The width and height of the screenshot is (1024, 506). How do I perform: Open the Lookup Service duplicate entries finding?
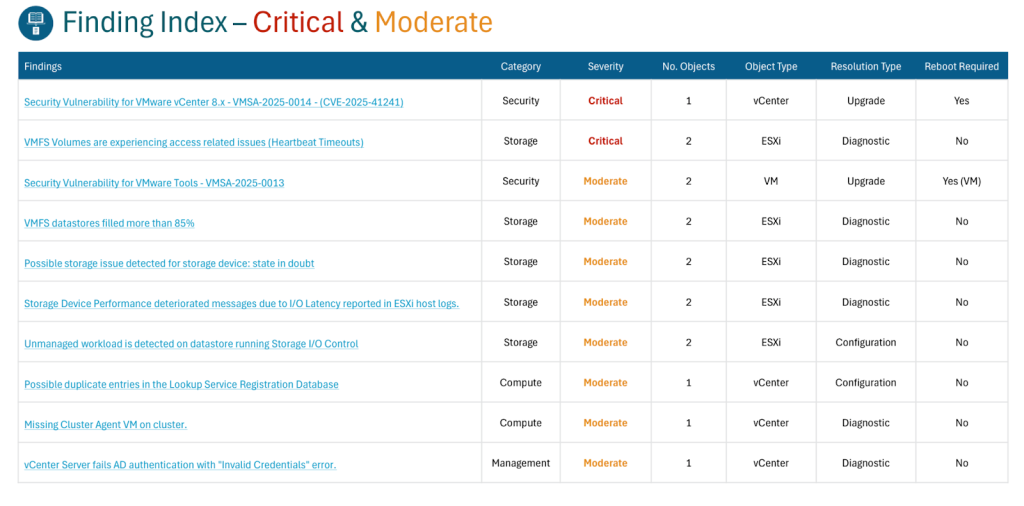tap(182, 385)
